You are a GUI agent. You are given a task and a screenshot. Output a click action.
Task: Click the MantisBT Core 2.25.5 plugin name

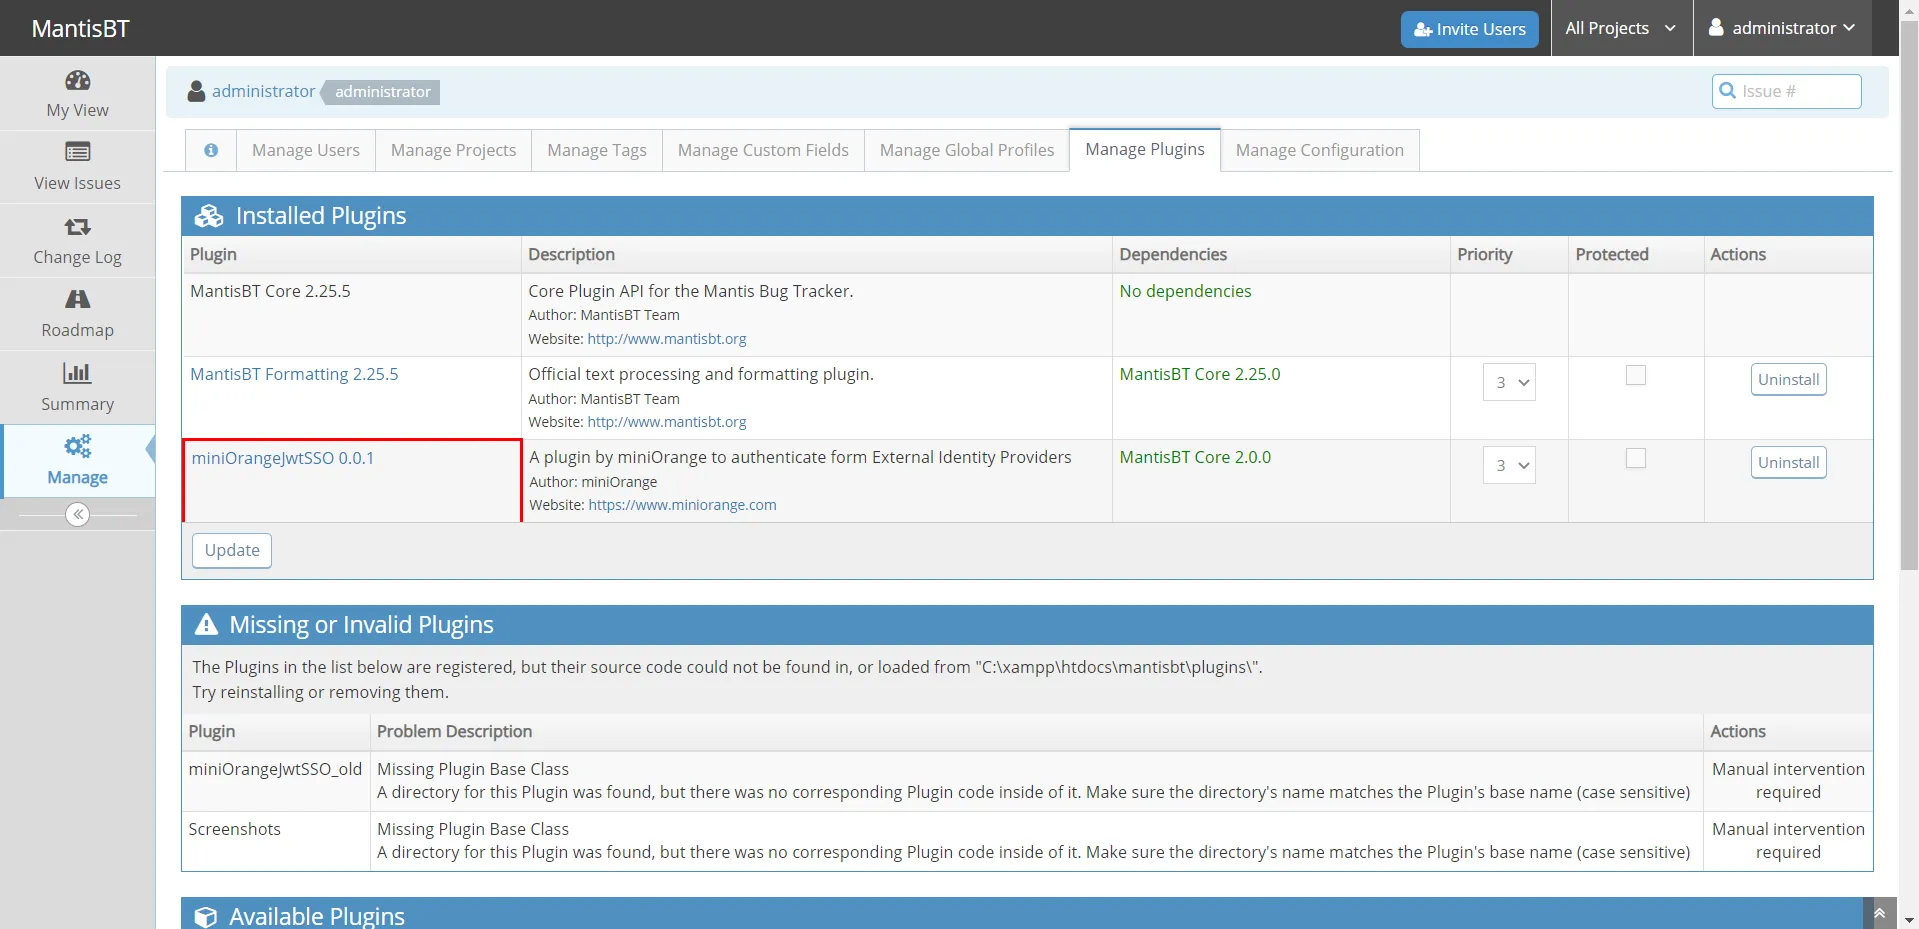coord(270,291)
